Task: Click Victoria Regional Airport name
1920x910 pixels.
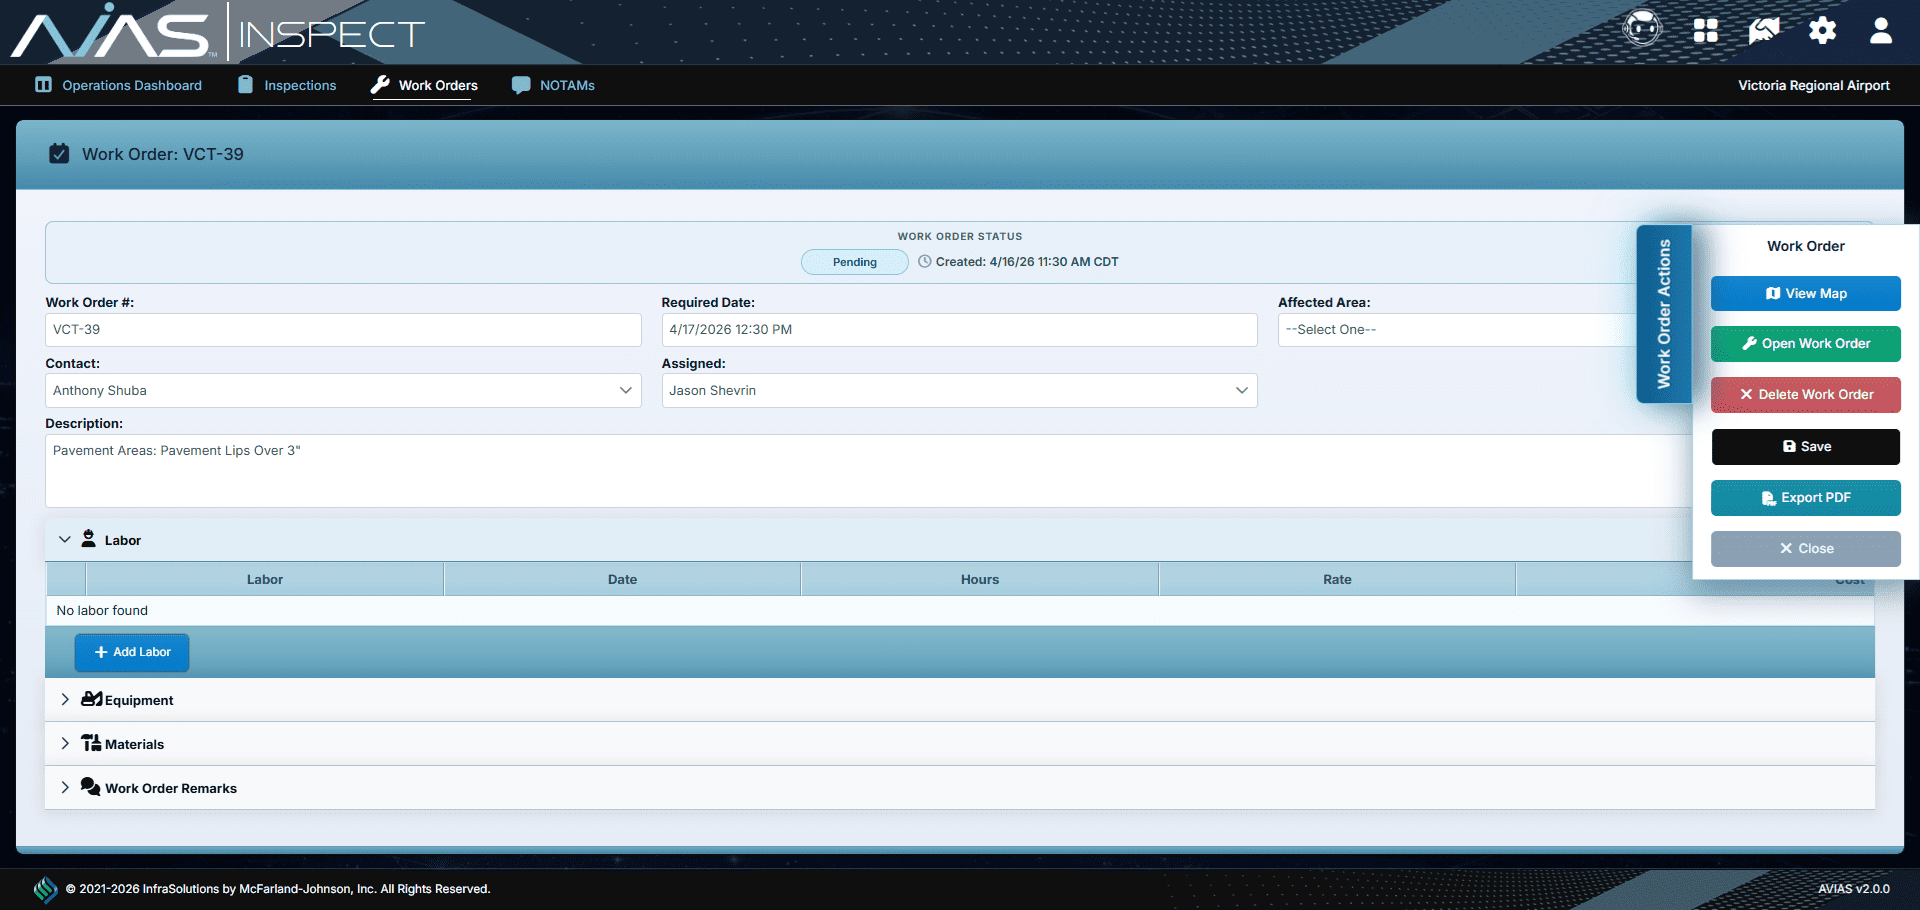Action: click(x=1814, y=85)
